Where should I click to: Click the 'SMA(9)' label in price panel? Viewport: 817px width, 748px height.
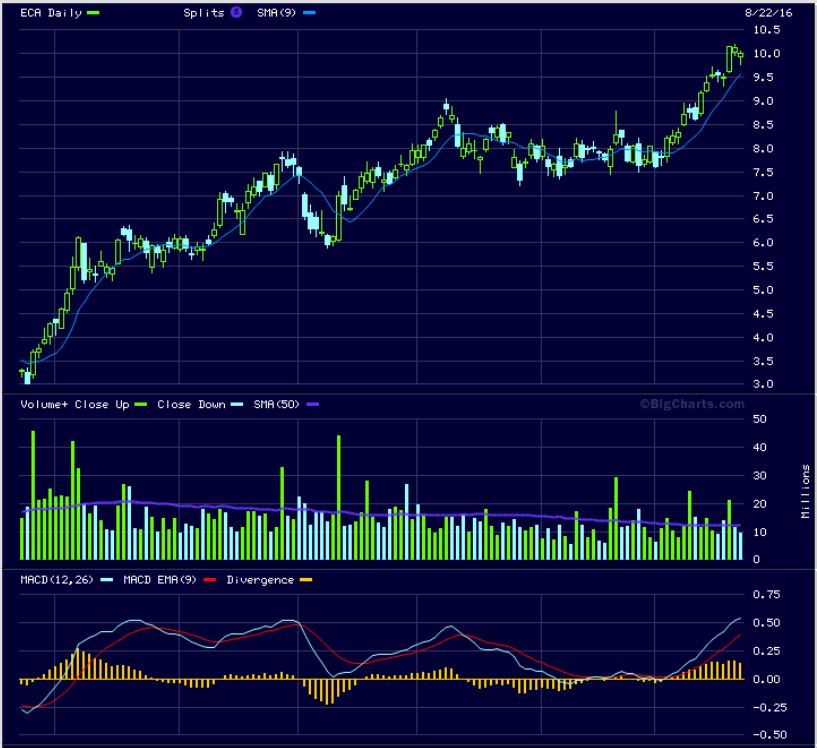click(x=276, y=13)
